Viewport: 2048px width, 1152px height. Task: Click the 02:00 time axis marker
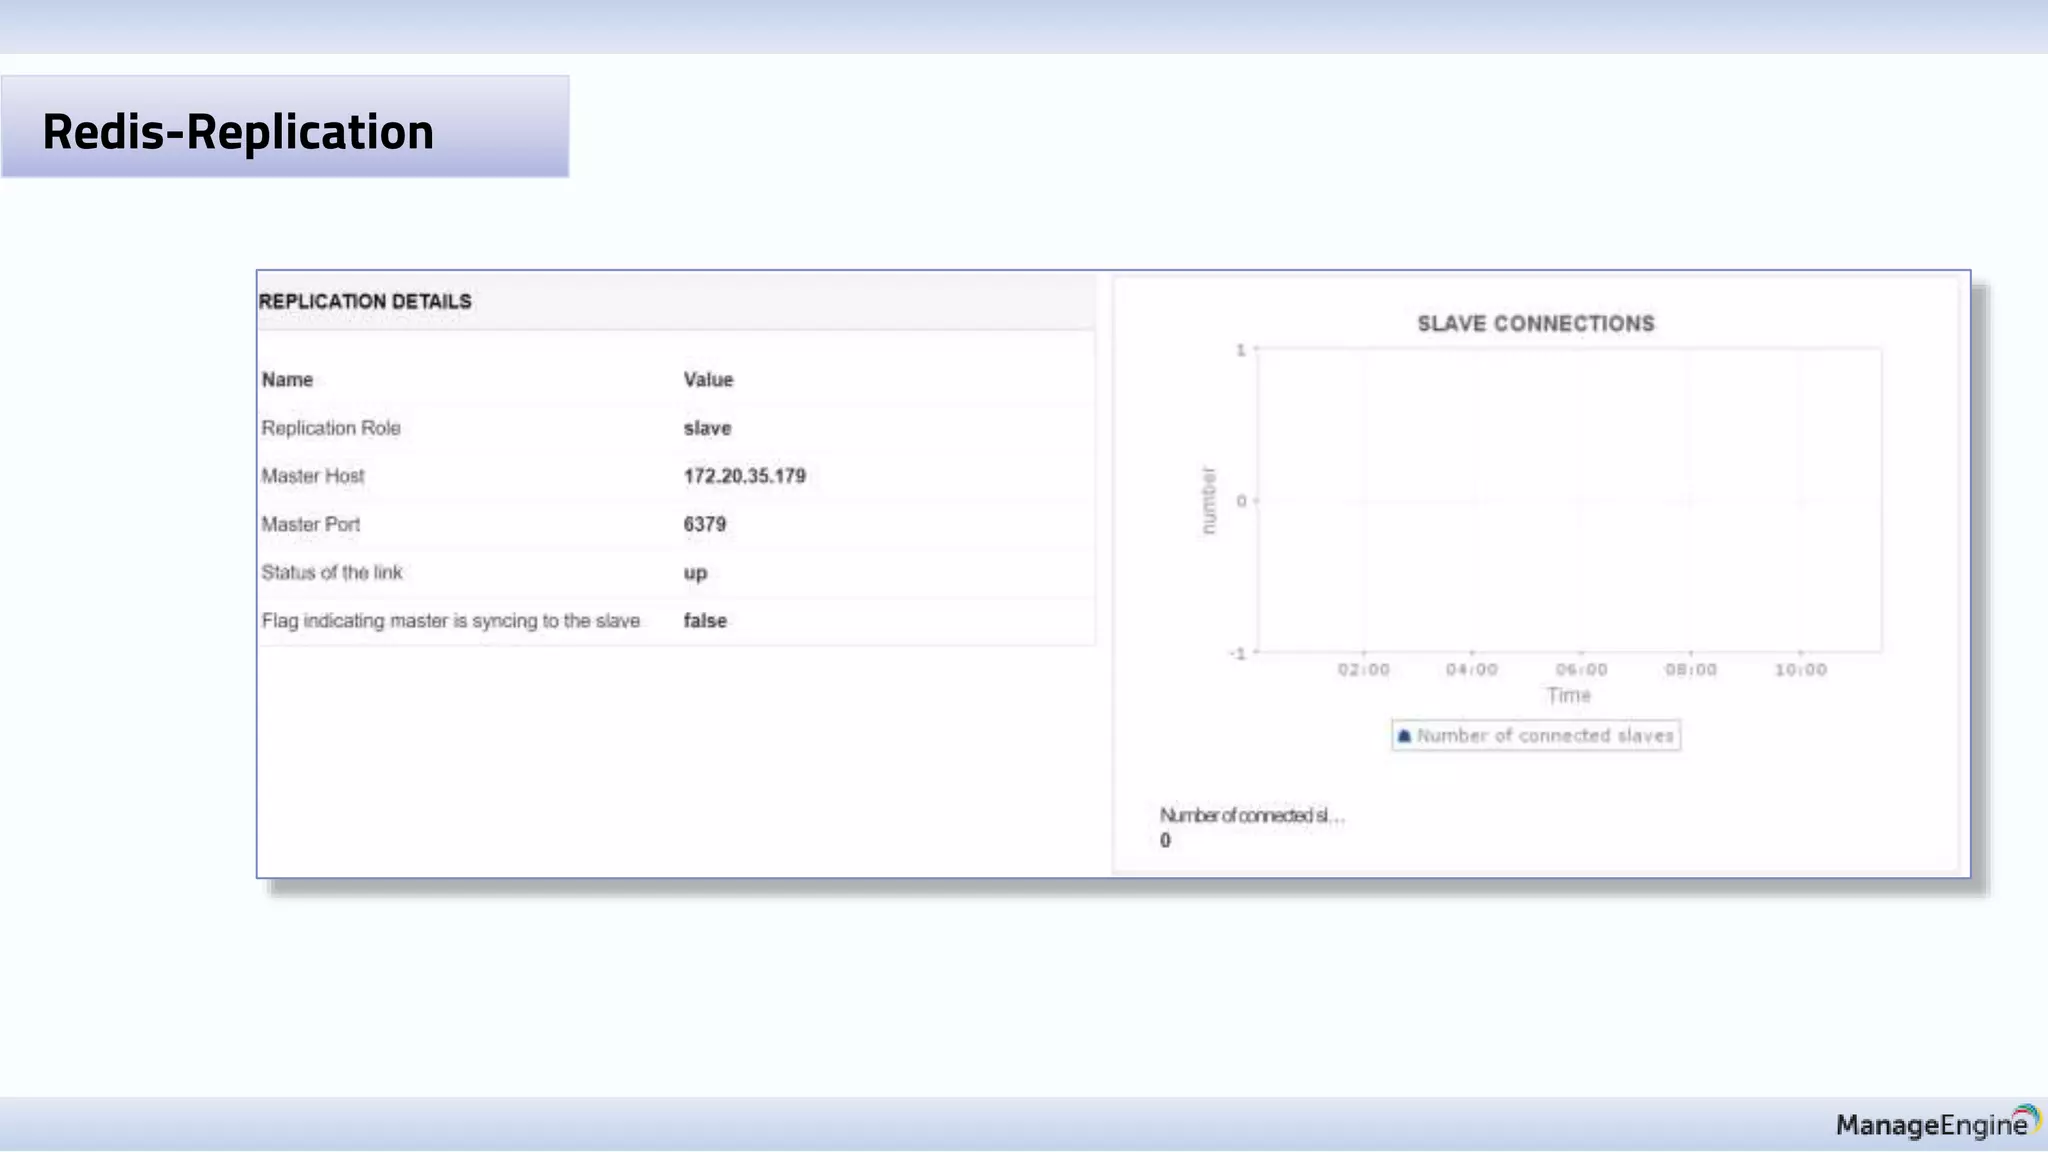(x=1363, y=670)
